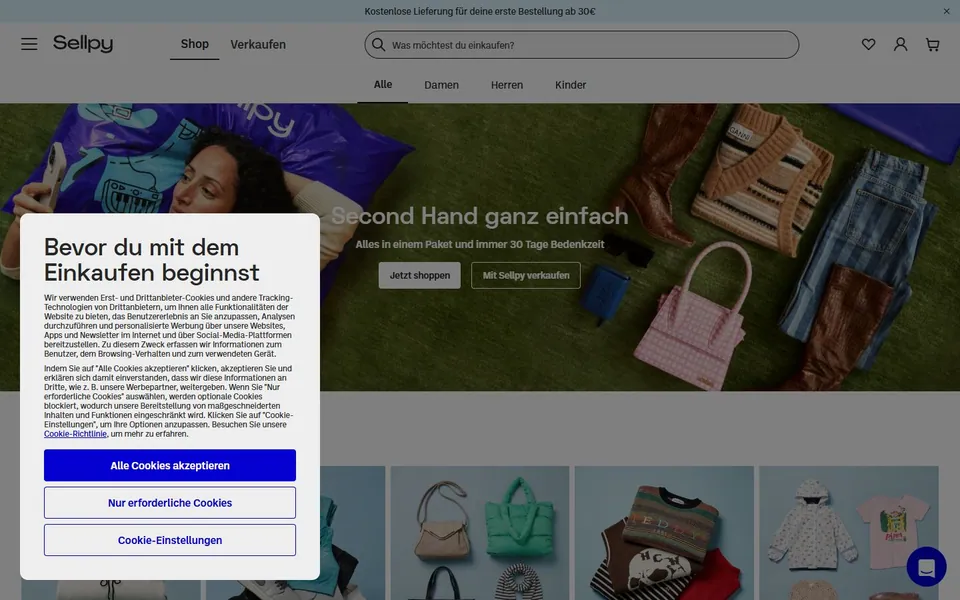Accept all cookies with Alle Cookies akzeptieren
Screen dimensions: 960x600
[170, 465]
